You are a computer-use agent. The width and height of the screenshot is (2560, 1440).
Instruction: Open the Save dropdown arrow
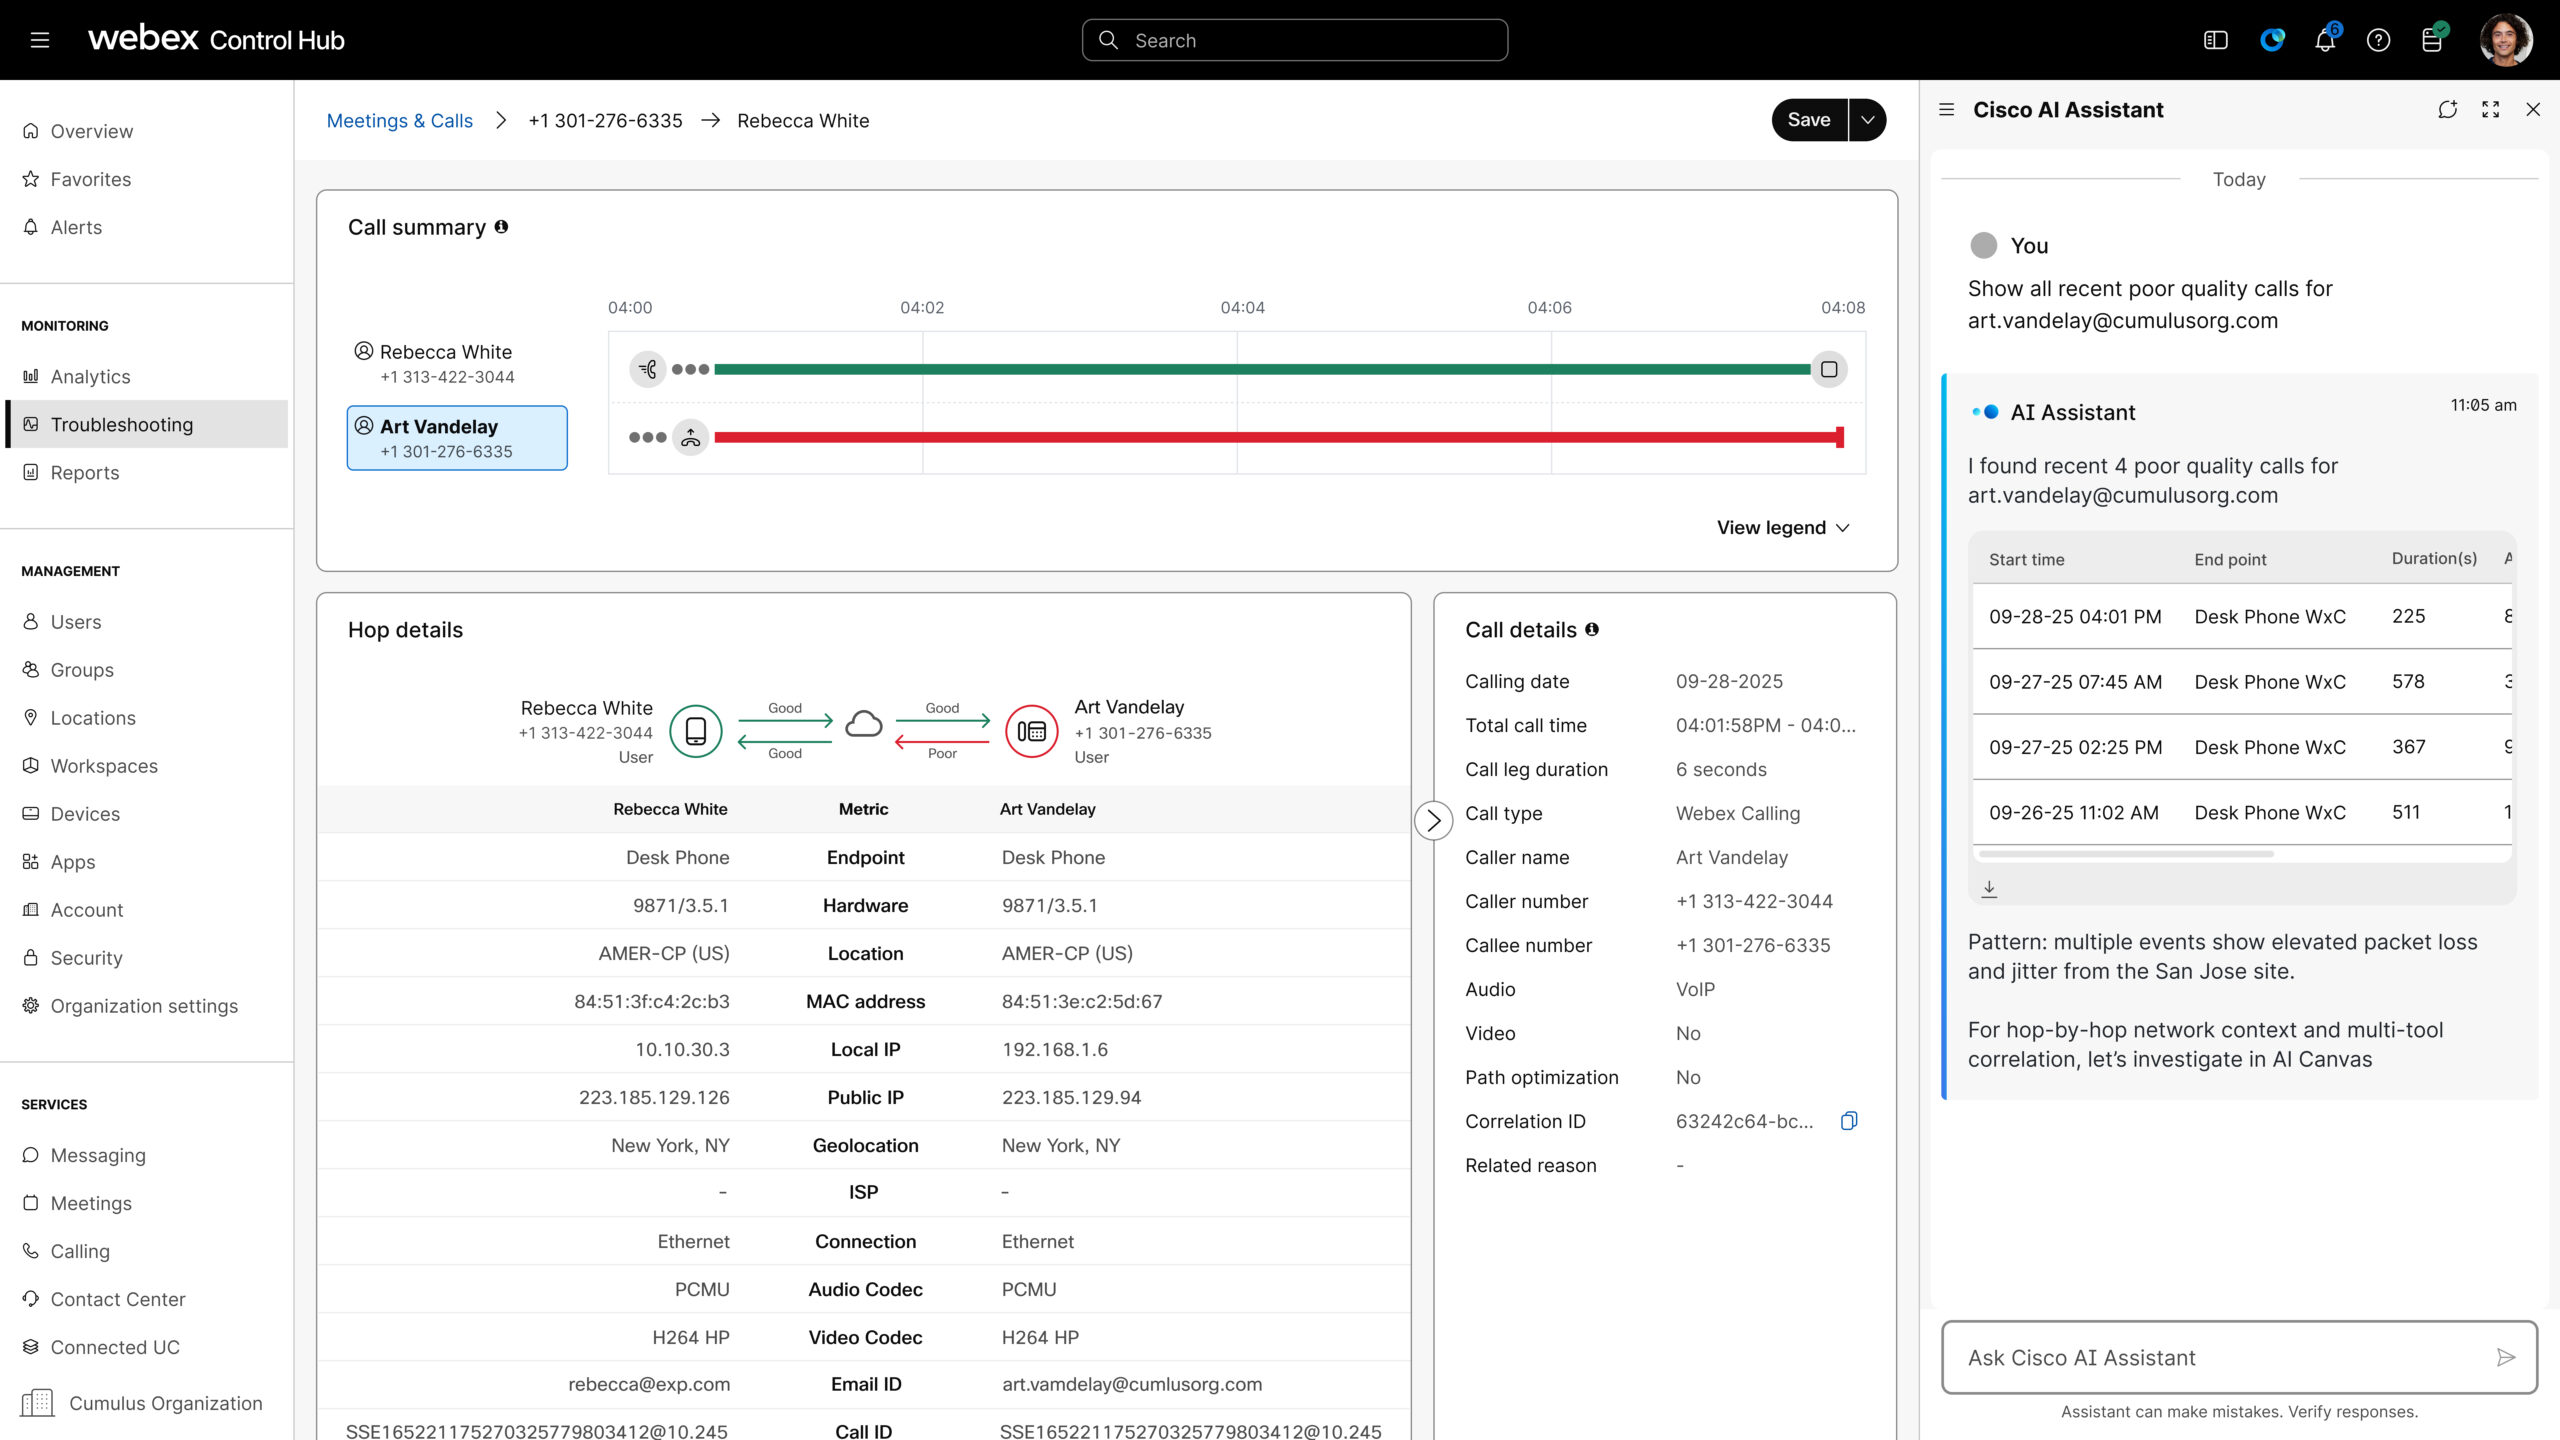pos(1867,120)
